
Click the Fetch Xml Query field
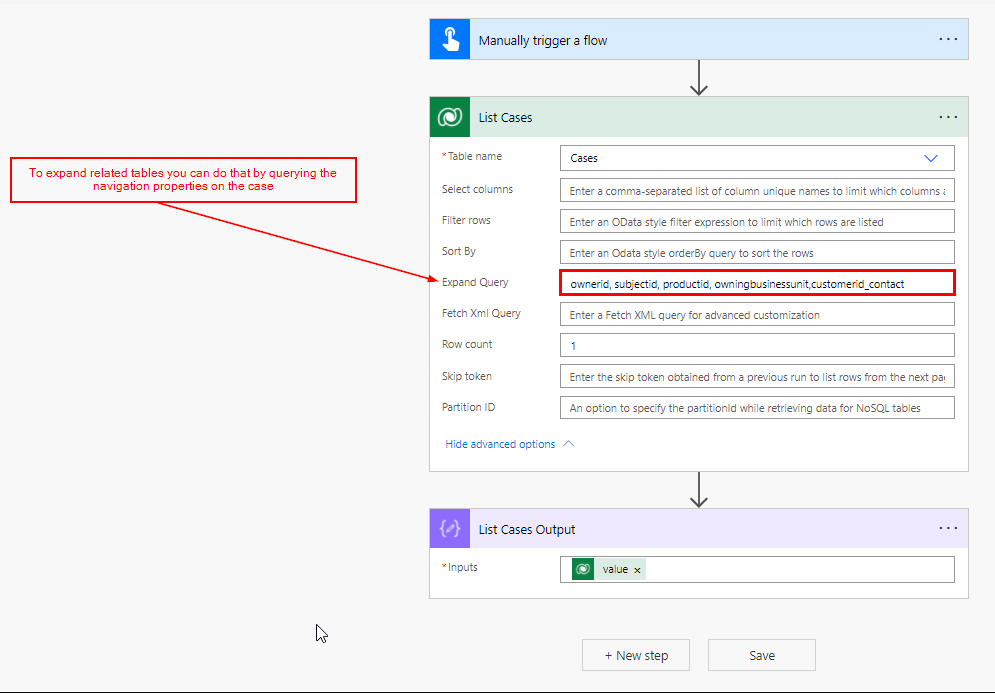click(x=757, y=313)
